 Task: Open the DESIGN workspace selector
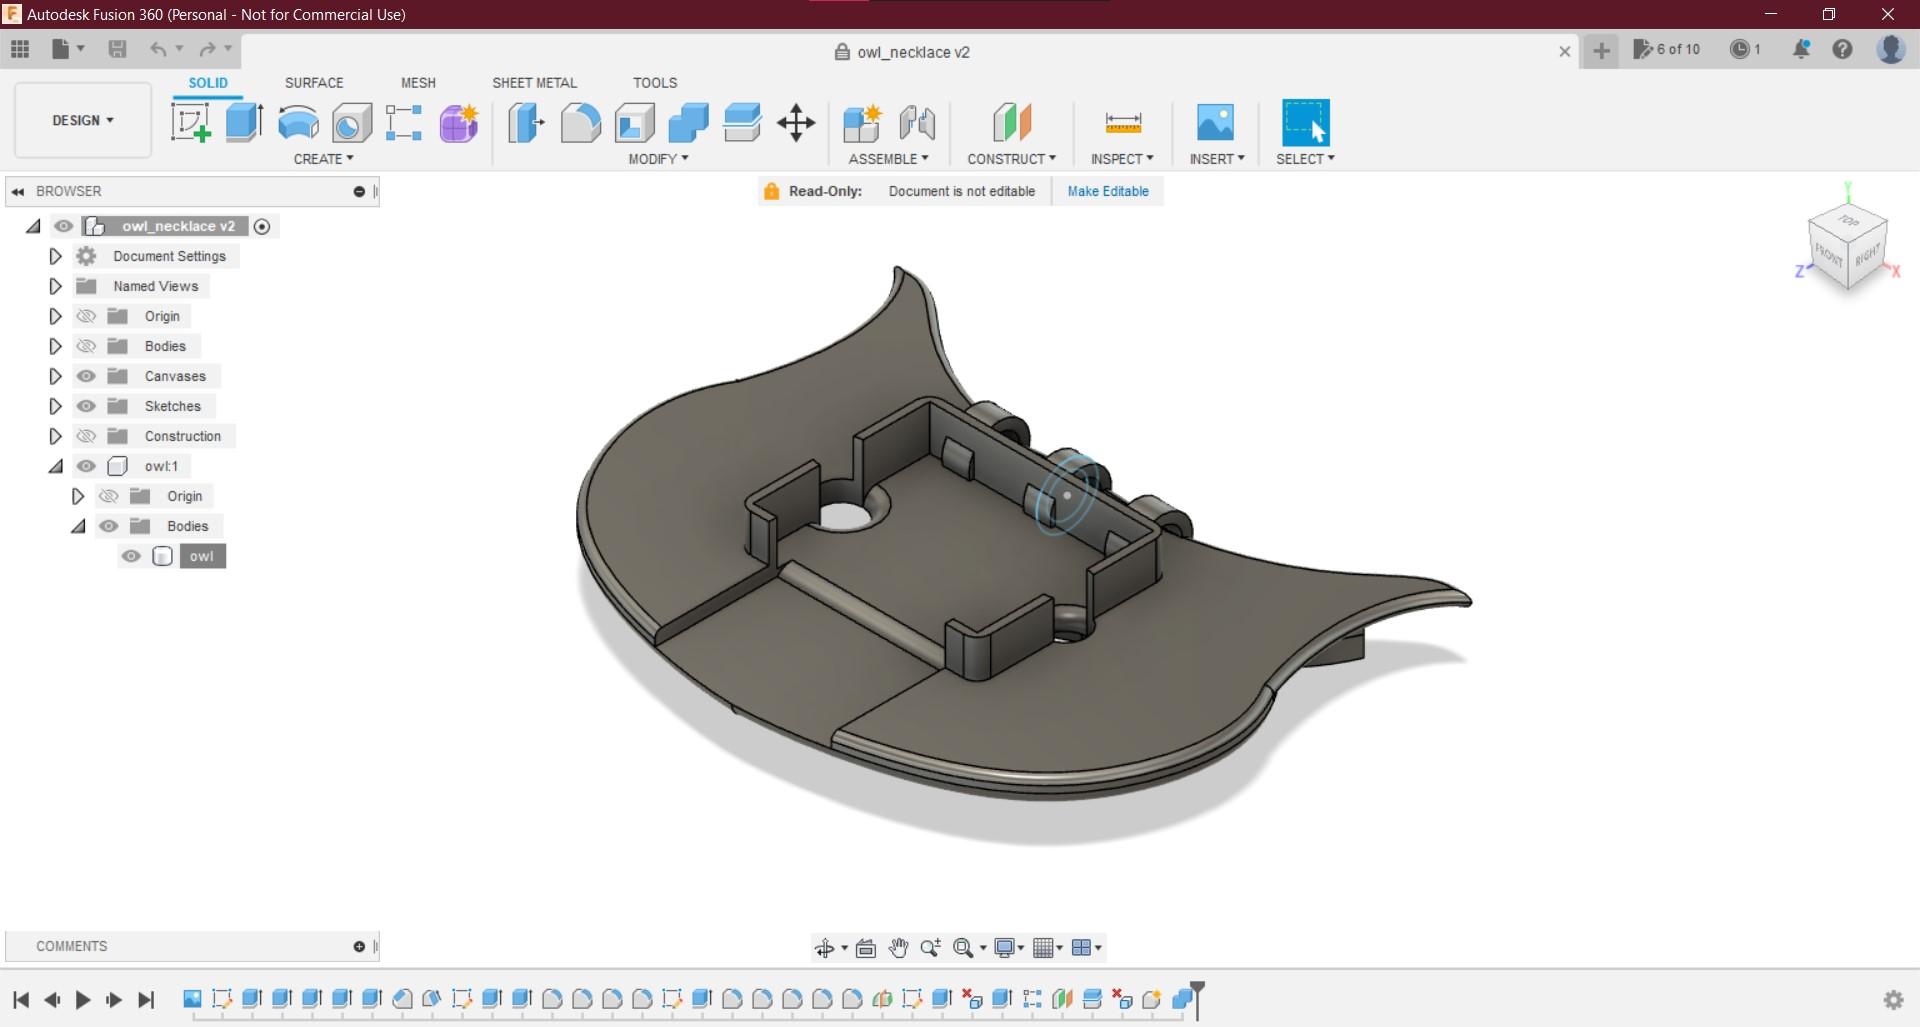(x=81, y=120)
